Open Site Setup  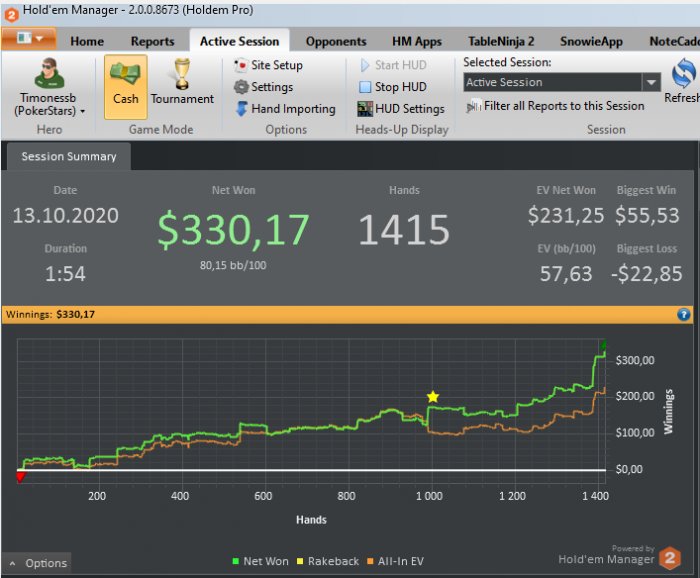pyautogui.click(x=268, y=65)
